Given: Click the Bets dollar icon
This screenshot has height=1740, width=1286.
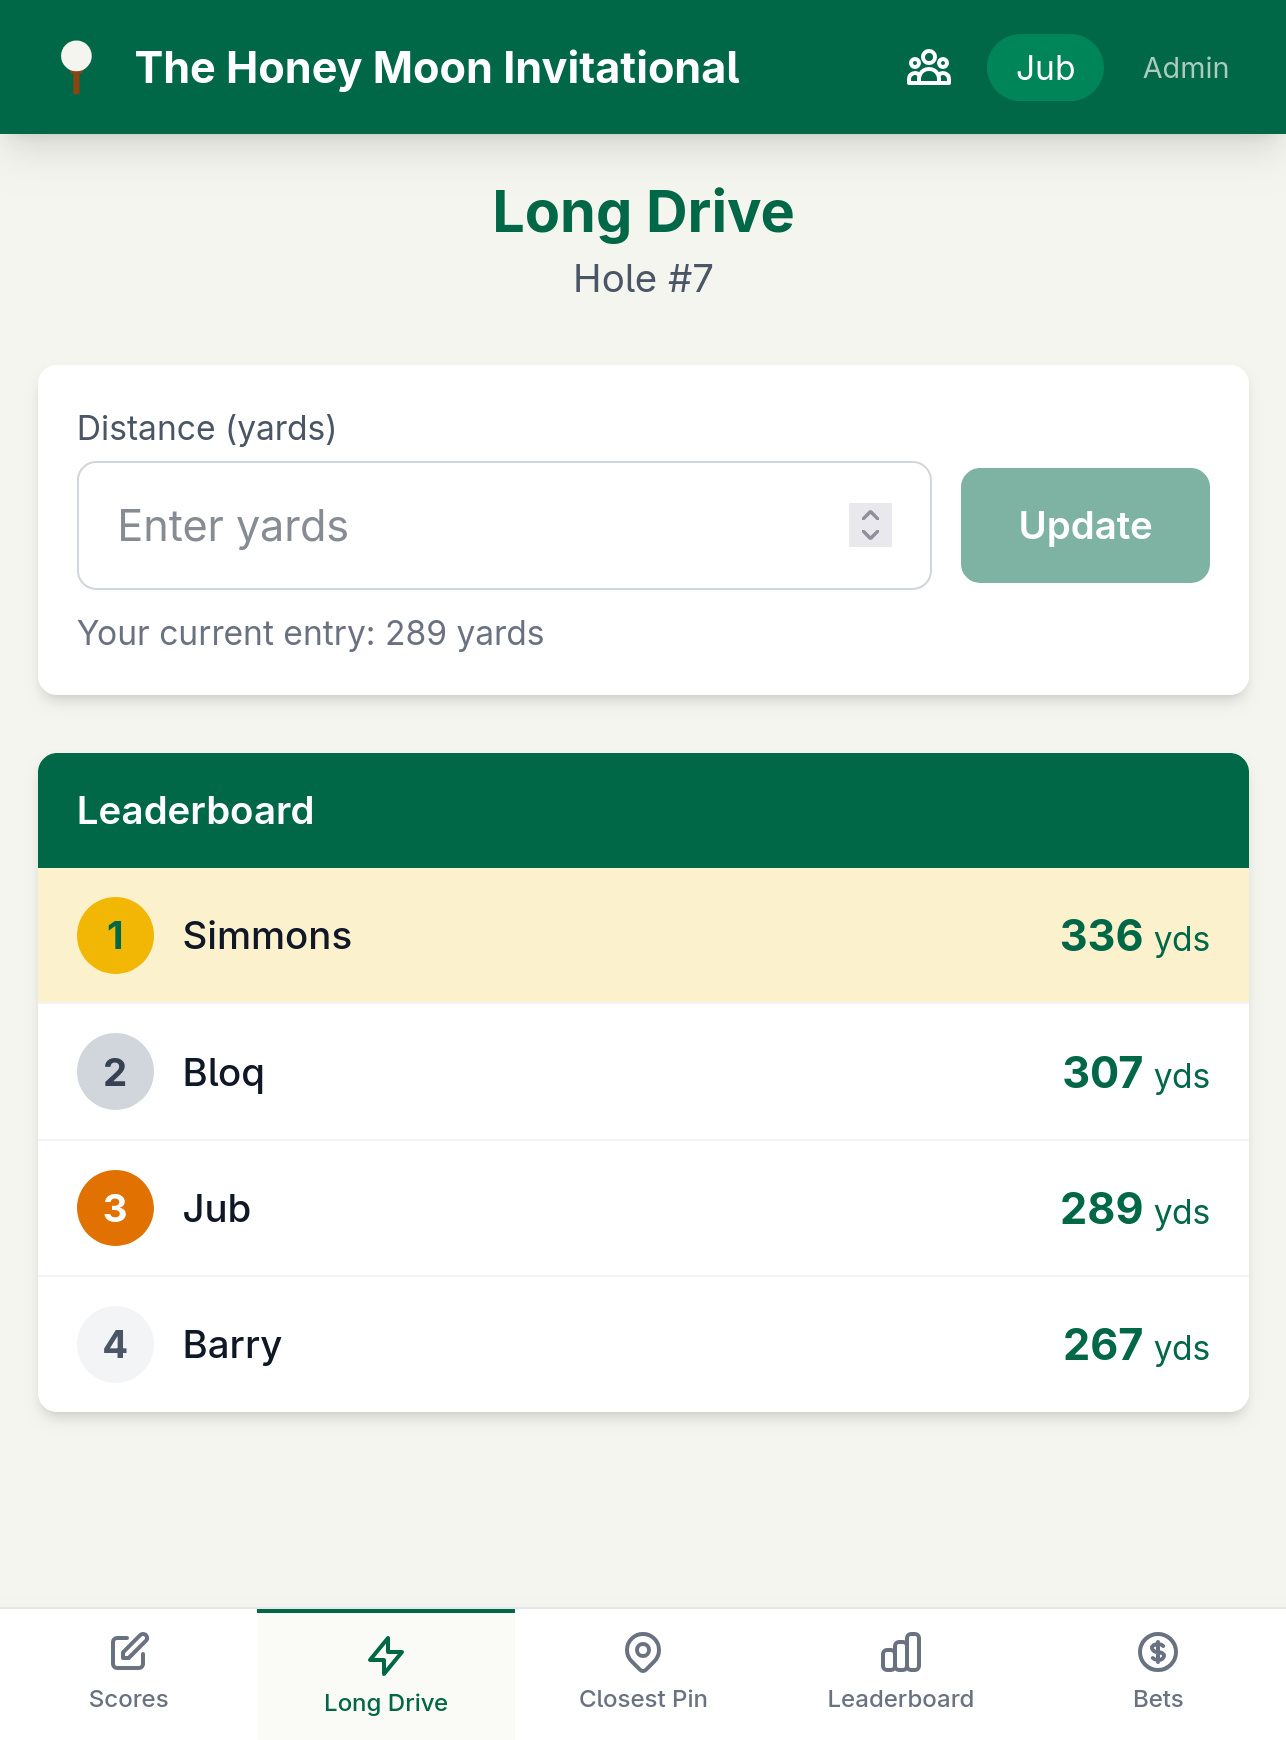Looking at the screenshot, I should coord(1157,1652).
